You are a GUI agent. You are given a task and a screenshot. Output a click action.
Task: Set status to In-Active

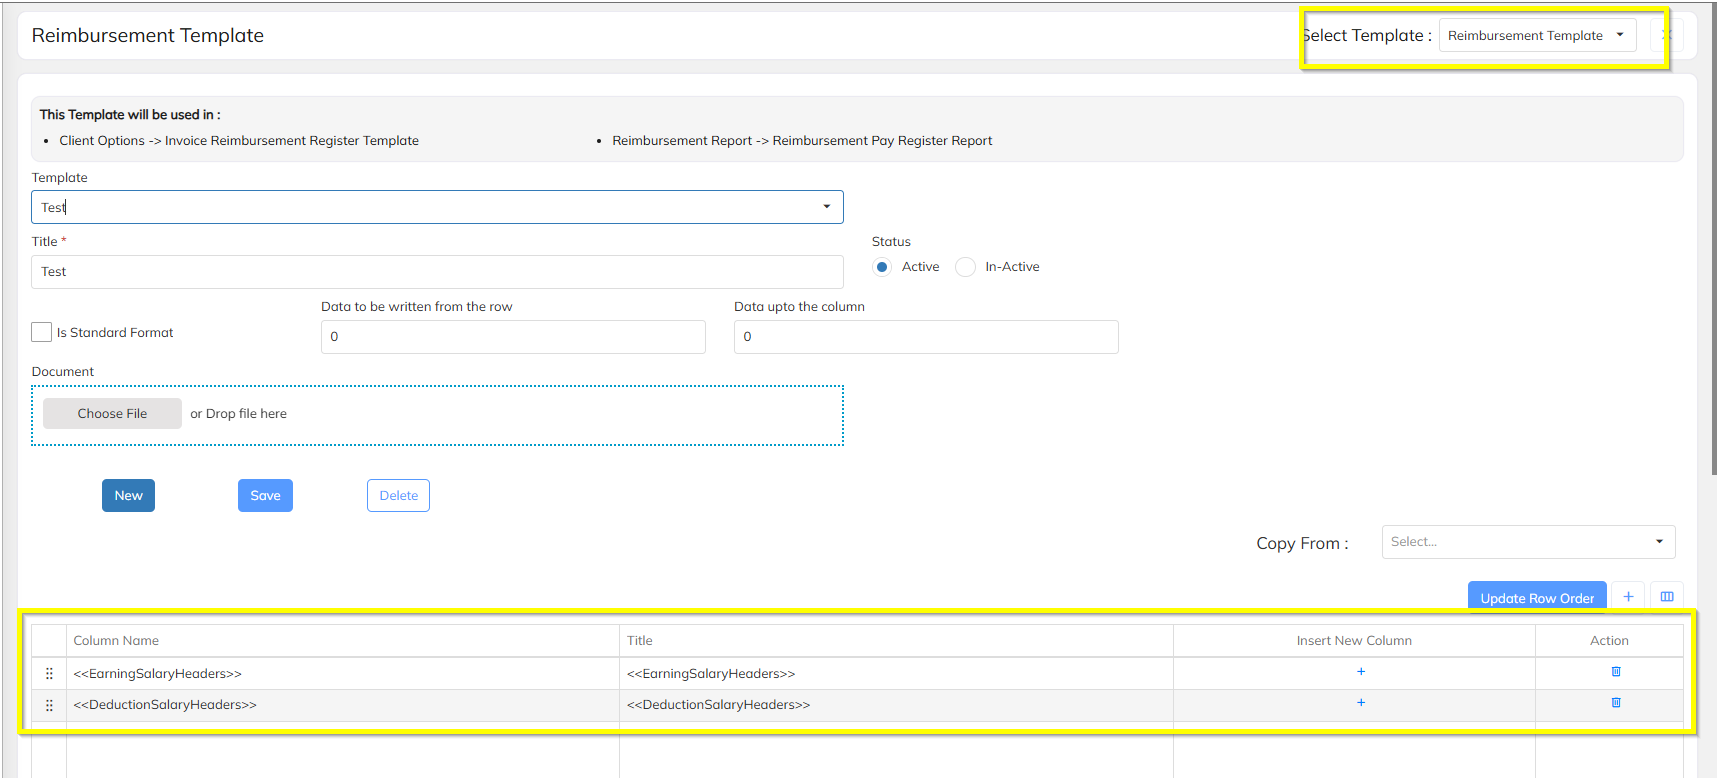click(x=965, y=267)
